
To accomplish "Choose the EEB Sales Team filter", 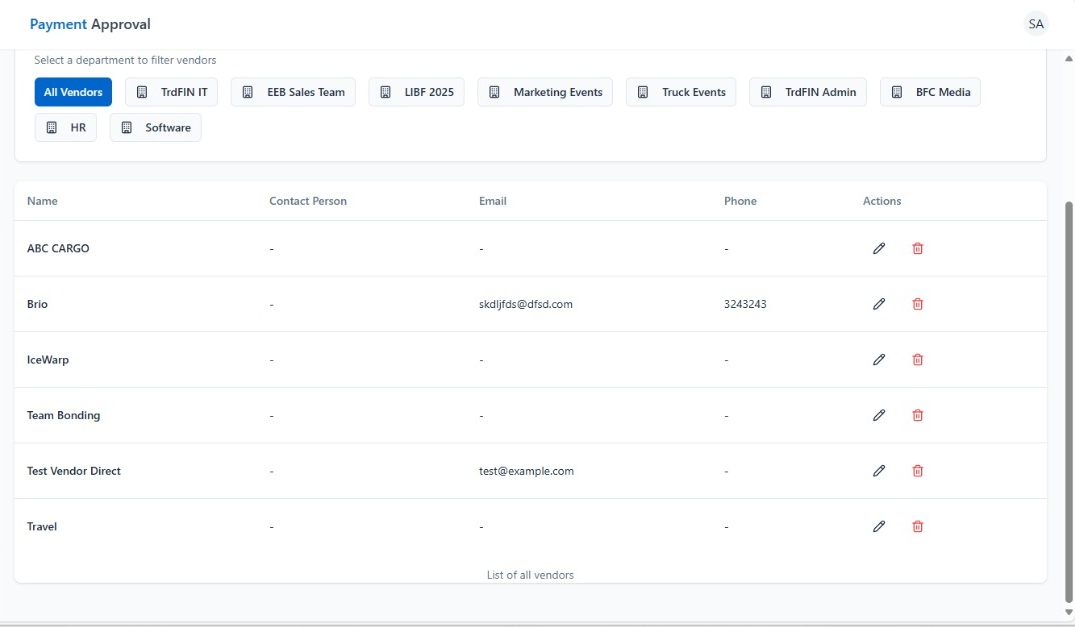I will point(293,92).
